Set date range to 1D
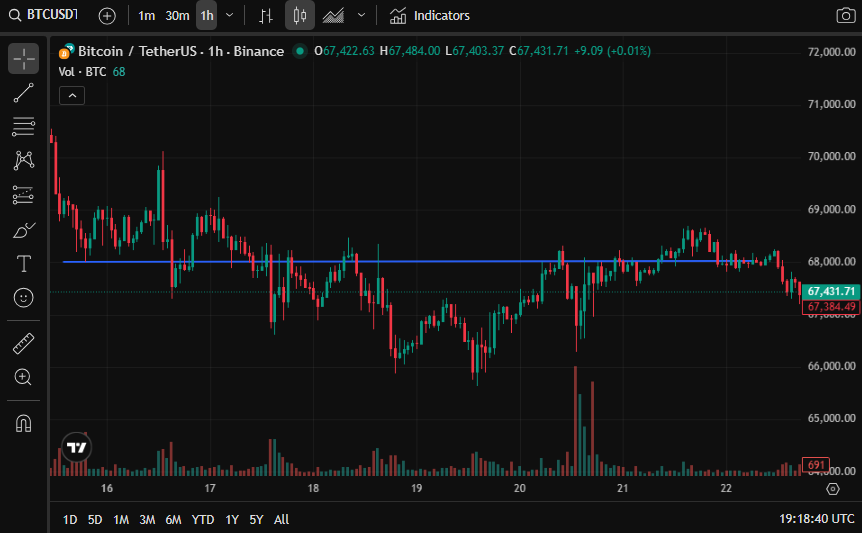Viewport: 862px width, 533px height. (x=70, y=519)
